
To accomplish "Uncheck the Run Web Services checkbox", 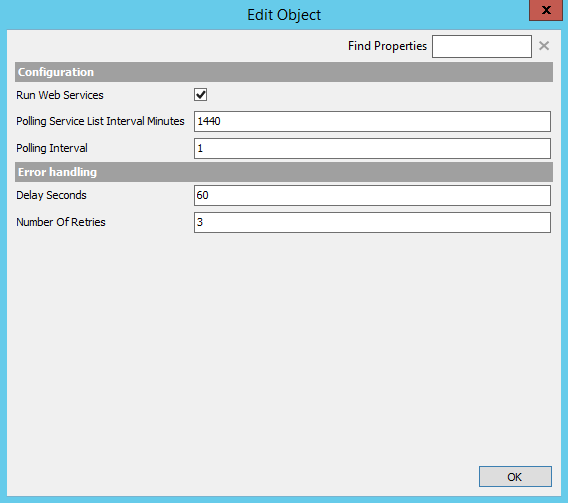I will (x=201, y=95).
